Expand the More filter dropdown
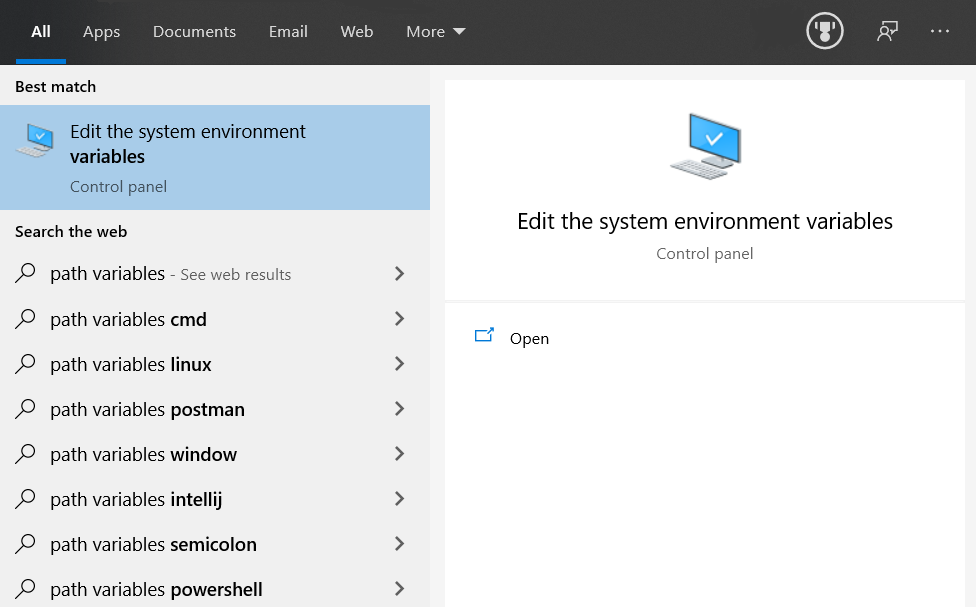 coord(436,32)
